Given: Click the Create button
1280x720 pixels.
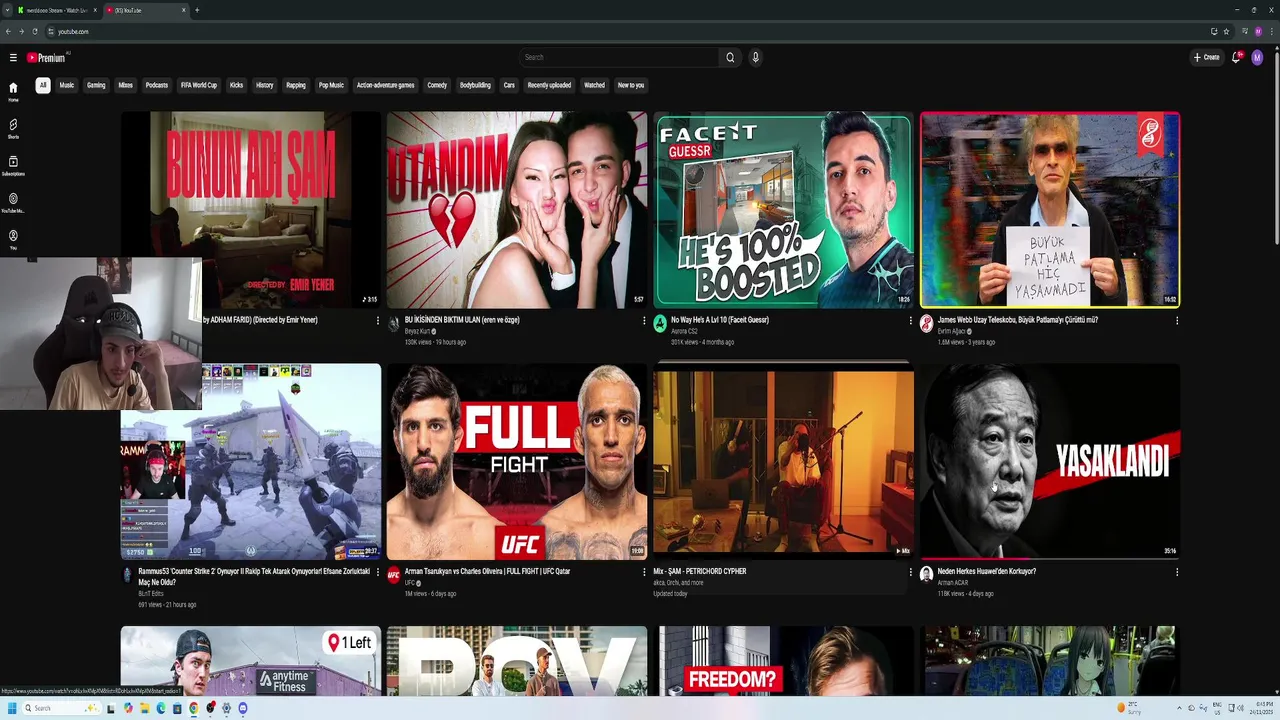Looking at the screenshot, I should pyautogui.click(x=1207, y=57).
